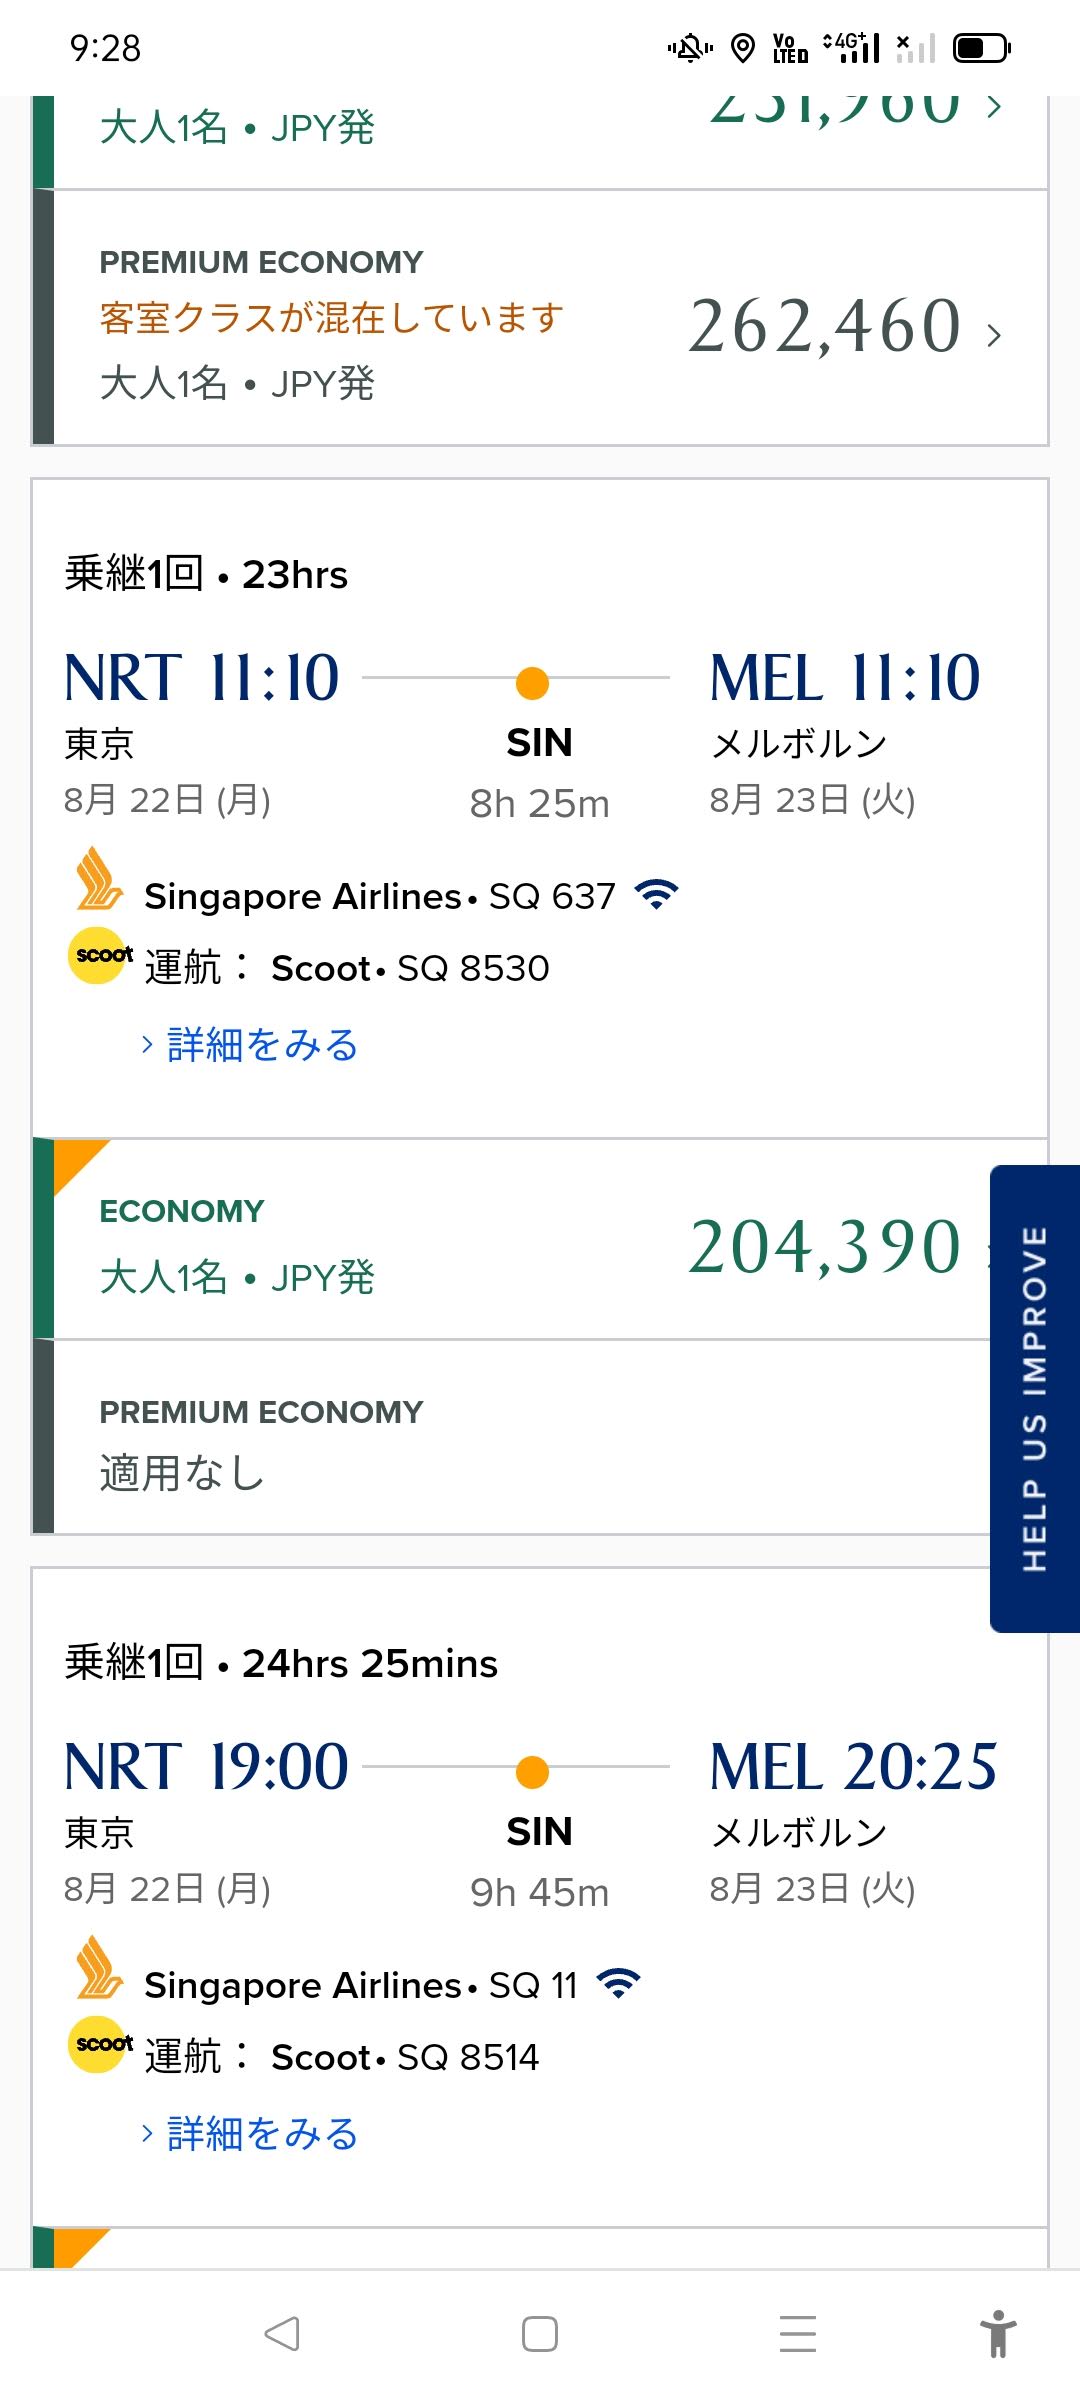Open the 262,460 Premium Economy fare chevron

click(x=993, y=335)
